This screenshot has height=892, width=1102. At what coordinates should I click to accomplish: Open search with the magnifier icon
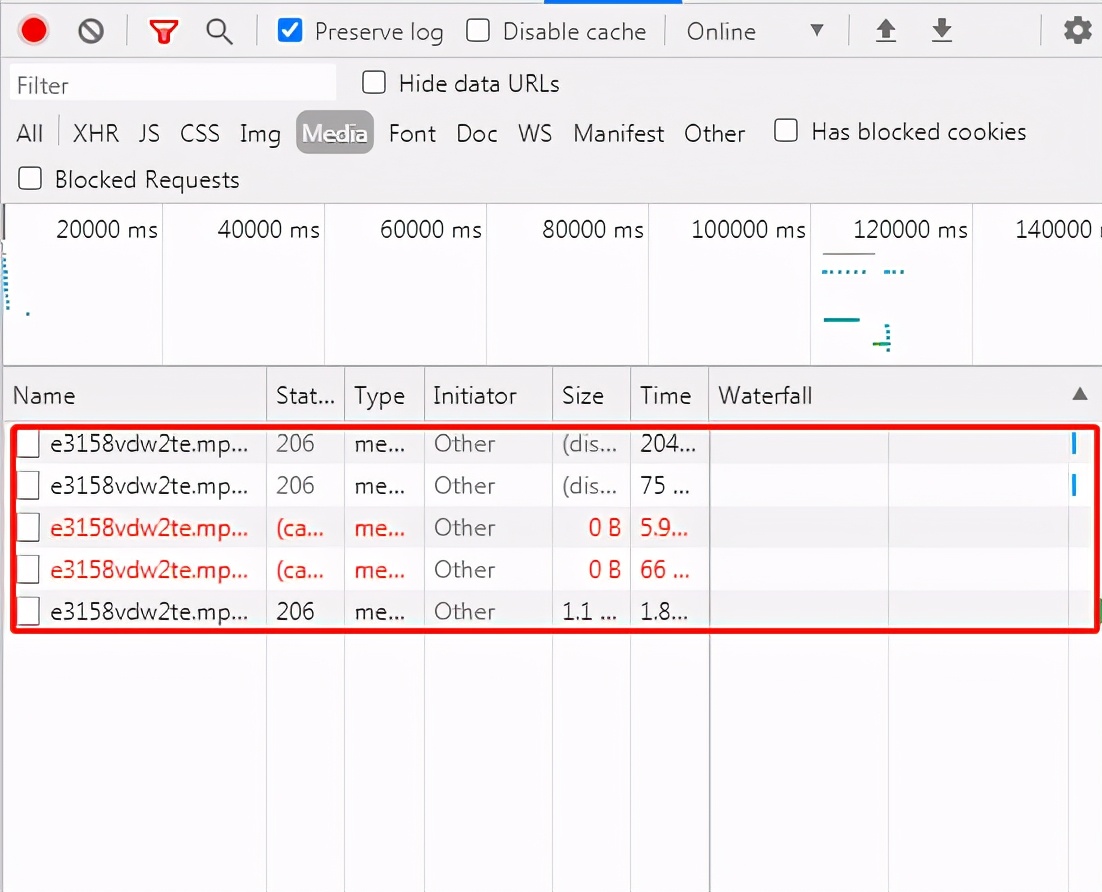tap(219, 31)
